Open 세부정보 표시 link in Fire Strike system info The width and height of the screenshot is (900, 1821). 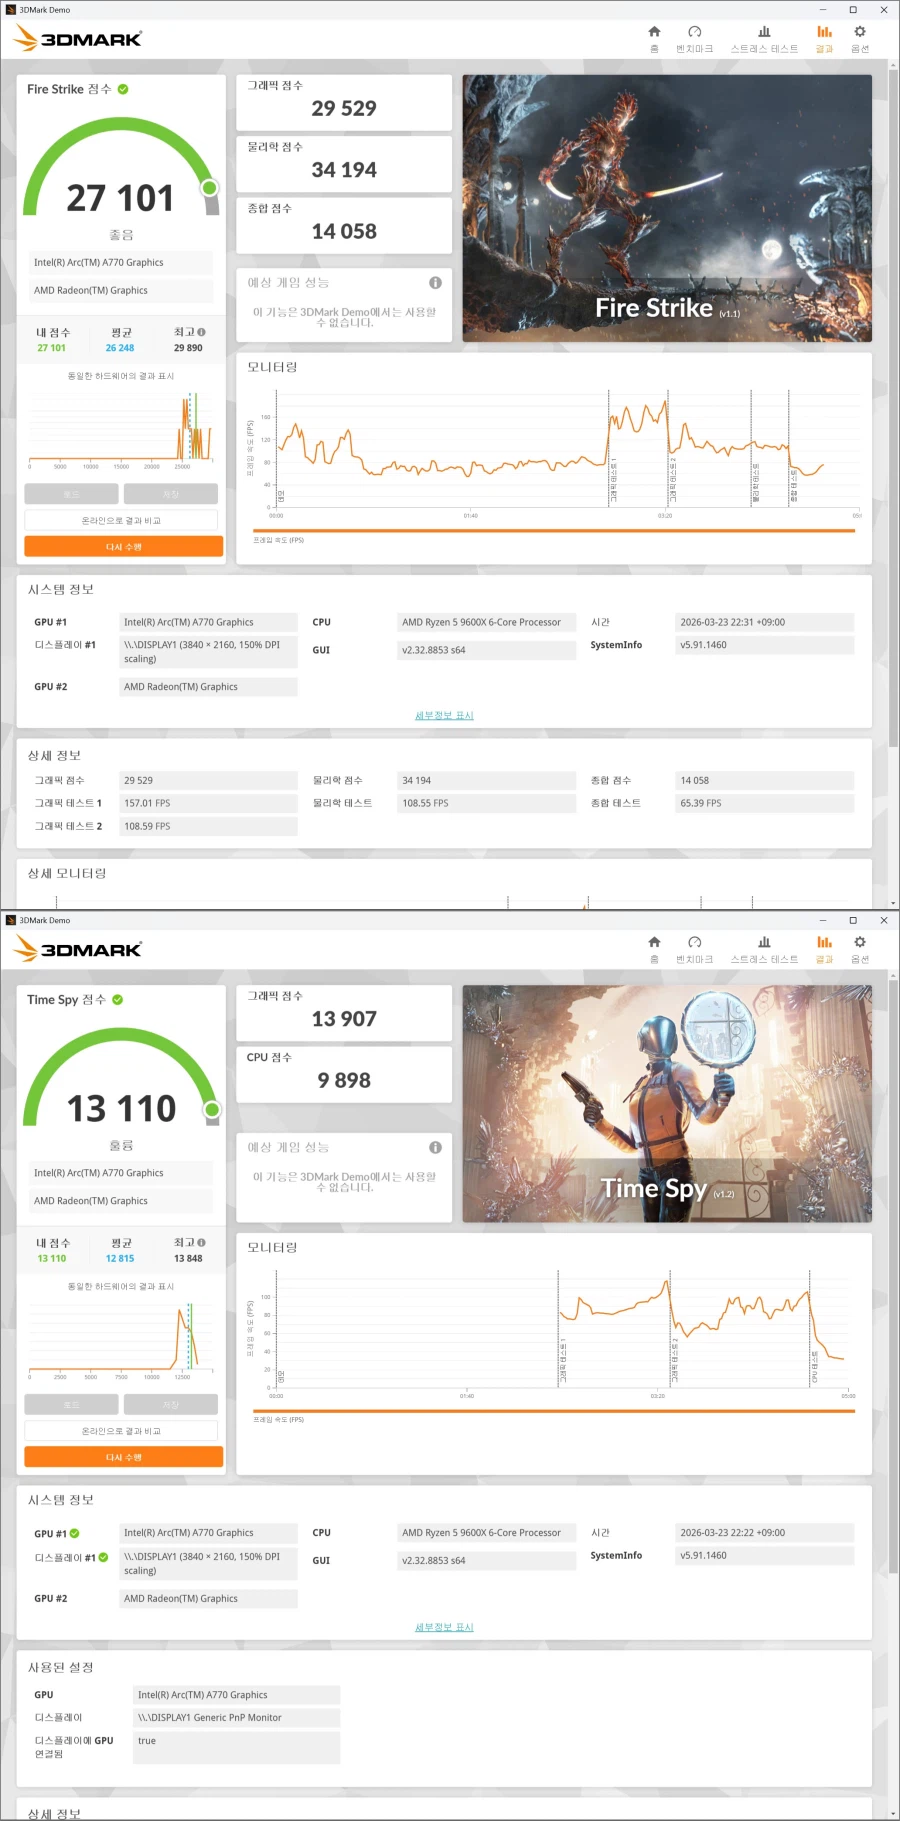click(x=444, y=715)
